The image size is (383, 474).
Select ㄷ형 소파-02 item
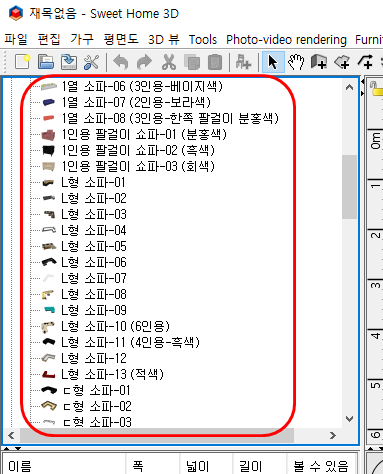[97, 406]
